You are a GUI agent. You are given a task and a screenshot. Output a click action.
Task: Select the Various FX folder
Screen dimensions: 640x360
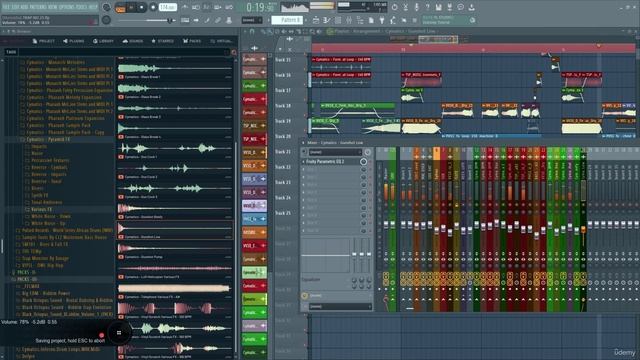point(41,209)
